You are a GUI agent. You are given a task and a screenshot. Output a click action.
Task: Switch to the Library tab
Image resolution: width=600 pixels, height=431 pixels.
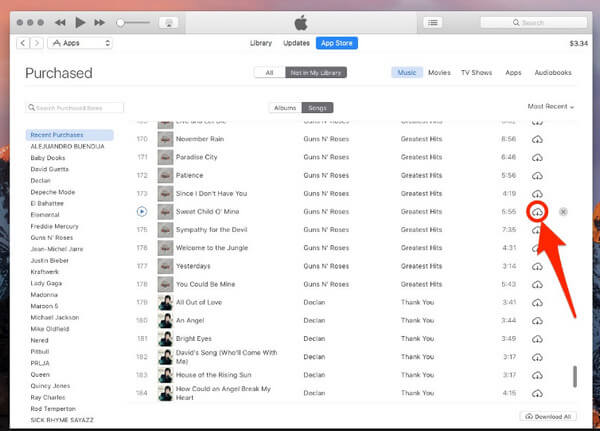click(261, 43)
